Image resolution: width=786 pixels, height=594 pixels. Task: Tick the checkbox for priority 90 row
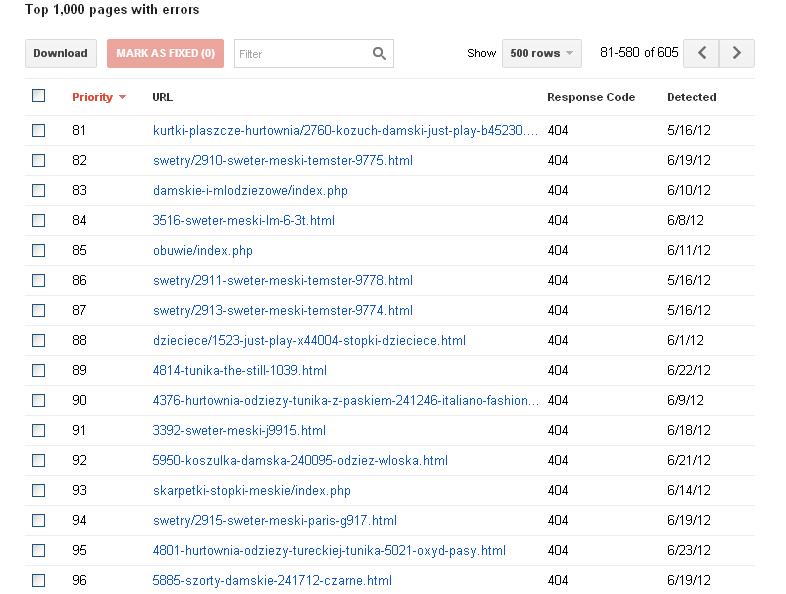pyautogui.click(x=39, y=400)
